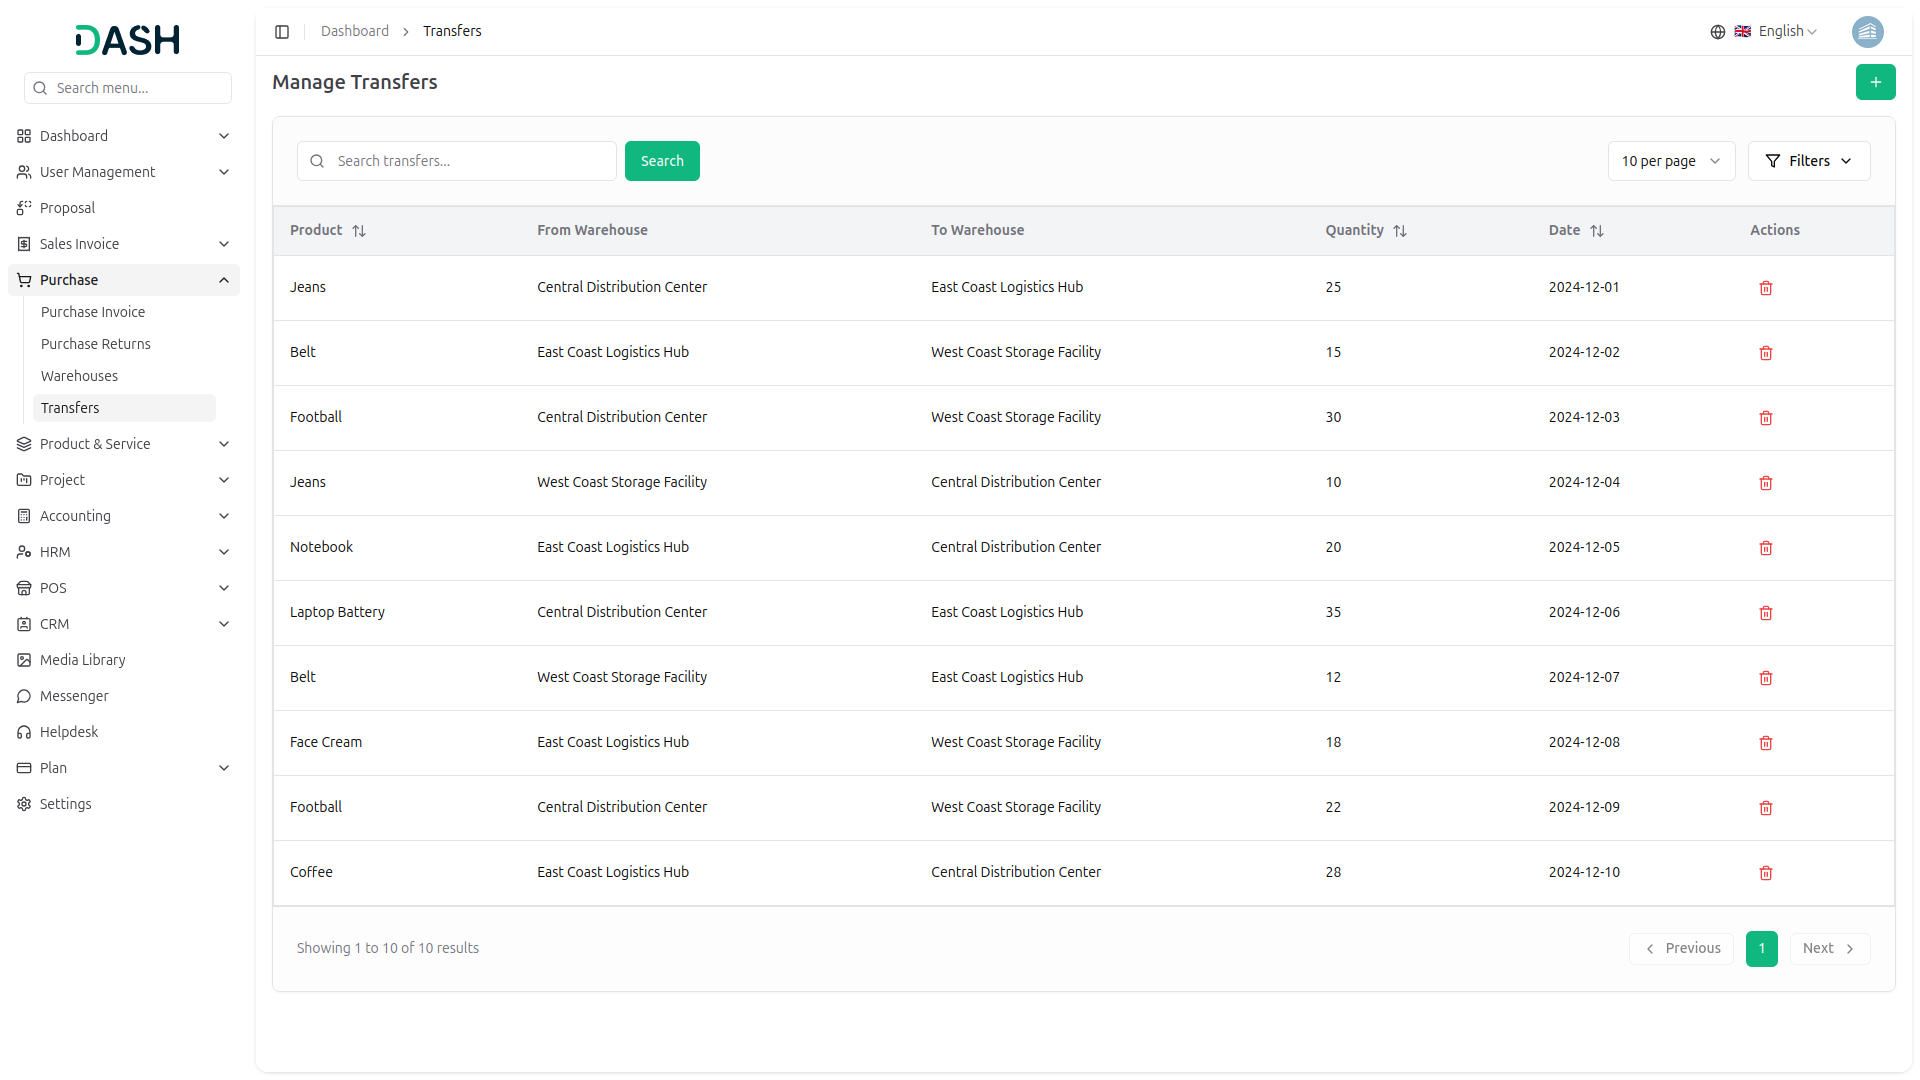Click the green plus add transfer button
The height and width of the screenshot is (1080, 1920).
click(1875, 82)
